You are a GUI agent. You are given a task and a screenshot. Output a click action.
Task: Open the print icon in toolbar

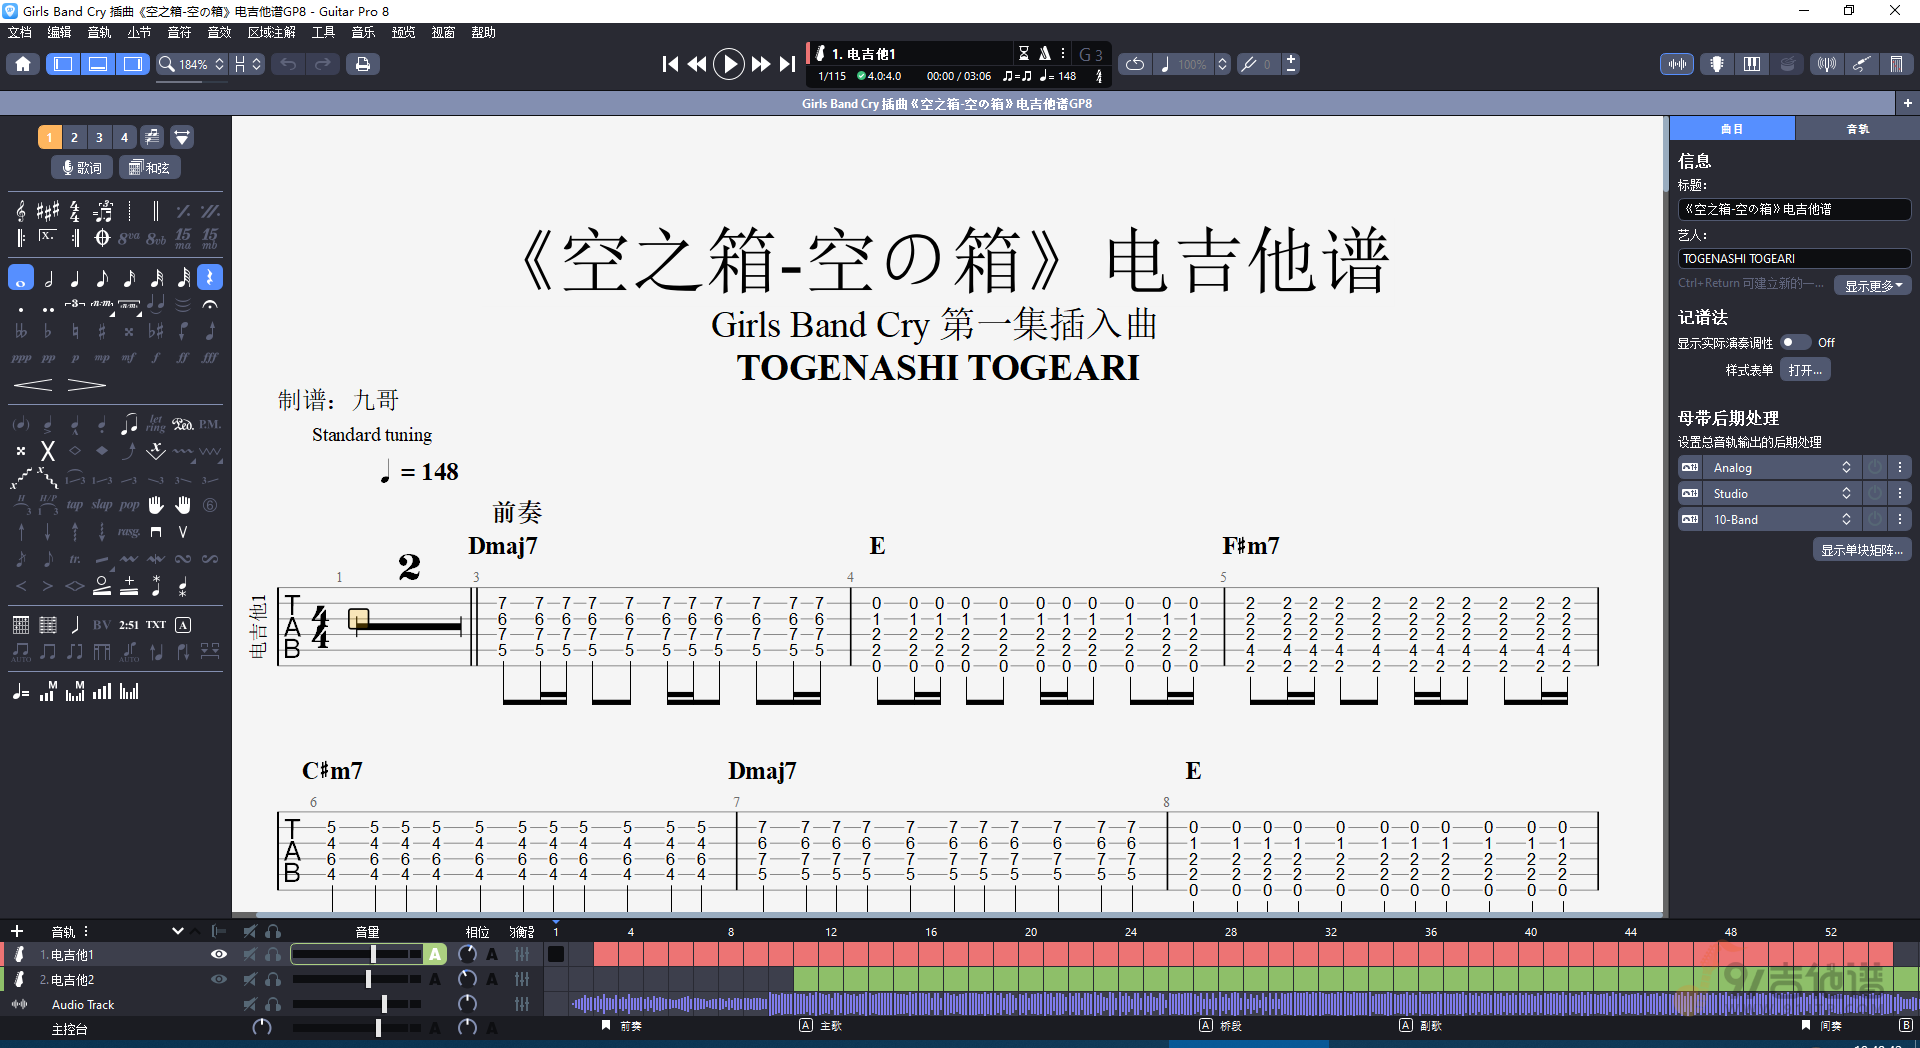tap(363, 64)
